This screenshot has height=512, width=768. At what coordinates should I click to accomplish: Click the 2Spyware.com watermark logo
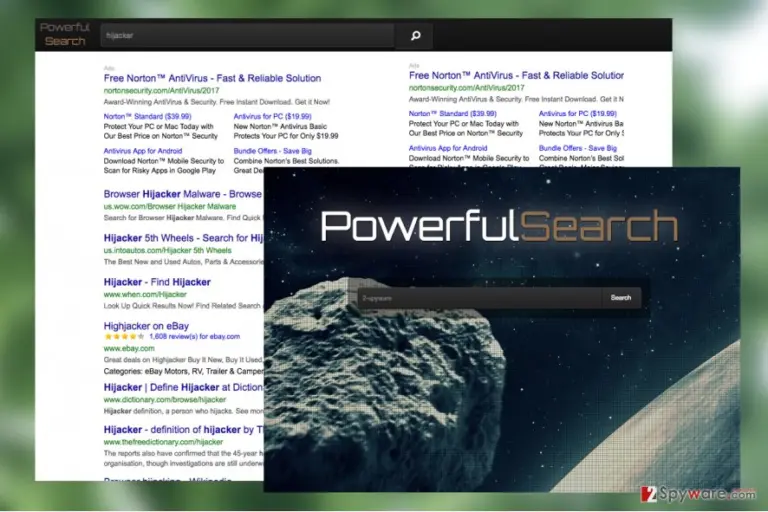point(698,493)
